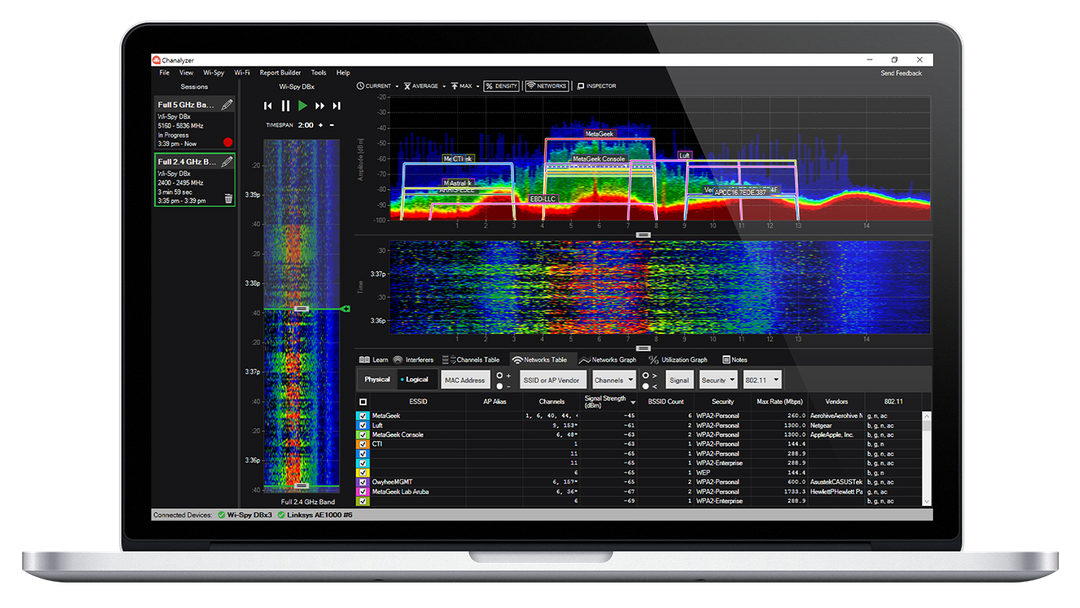This screenshot has width=1080, height=608.
Task: Increase the timespan using the plus control
Action: pyautogui.click(x=320, y=125)
